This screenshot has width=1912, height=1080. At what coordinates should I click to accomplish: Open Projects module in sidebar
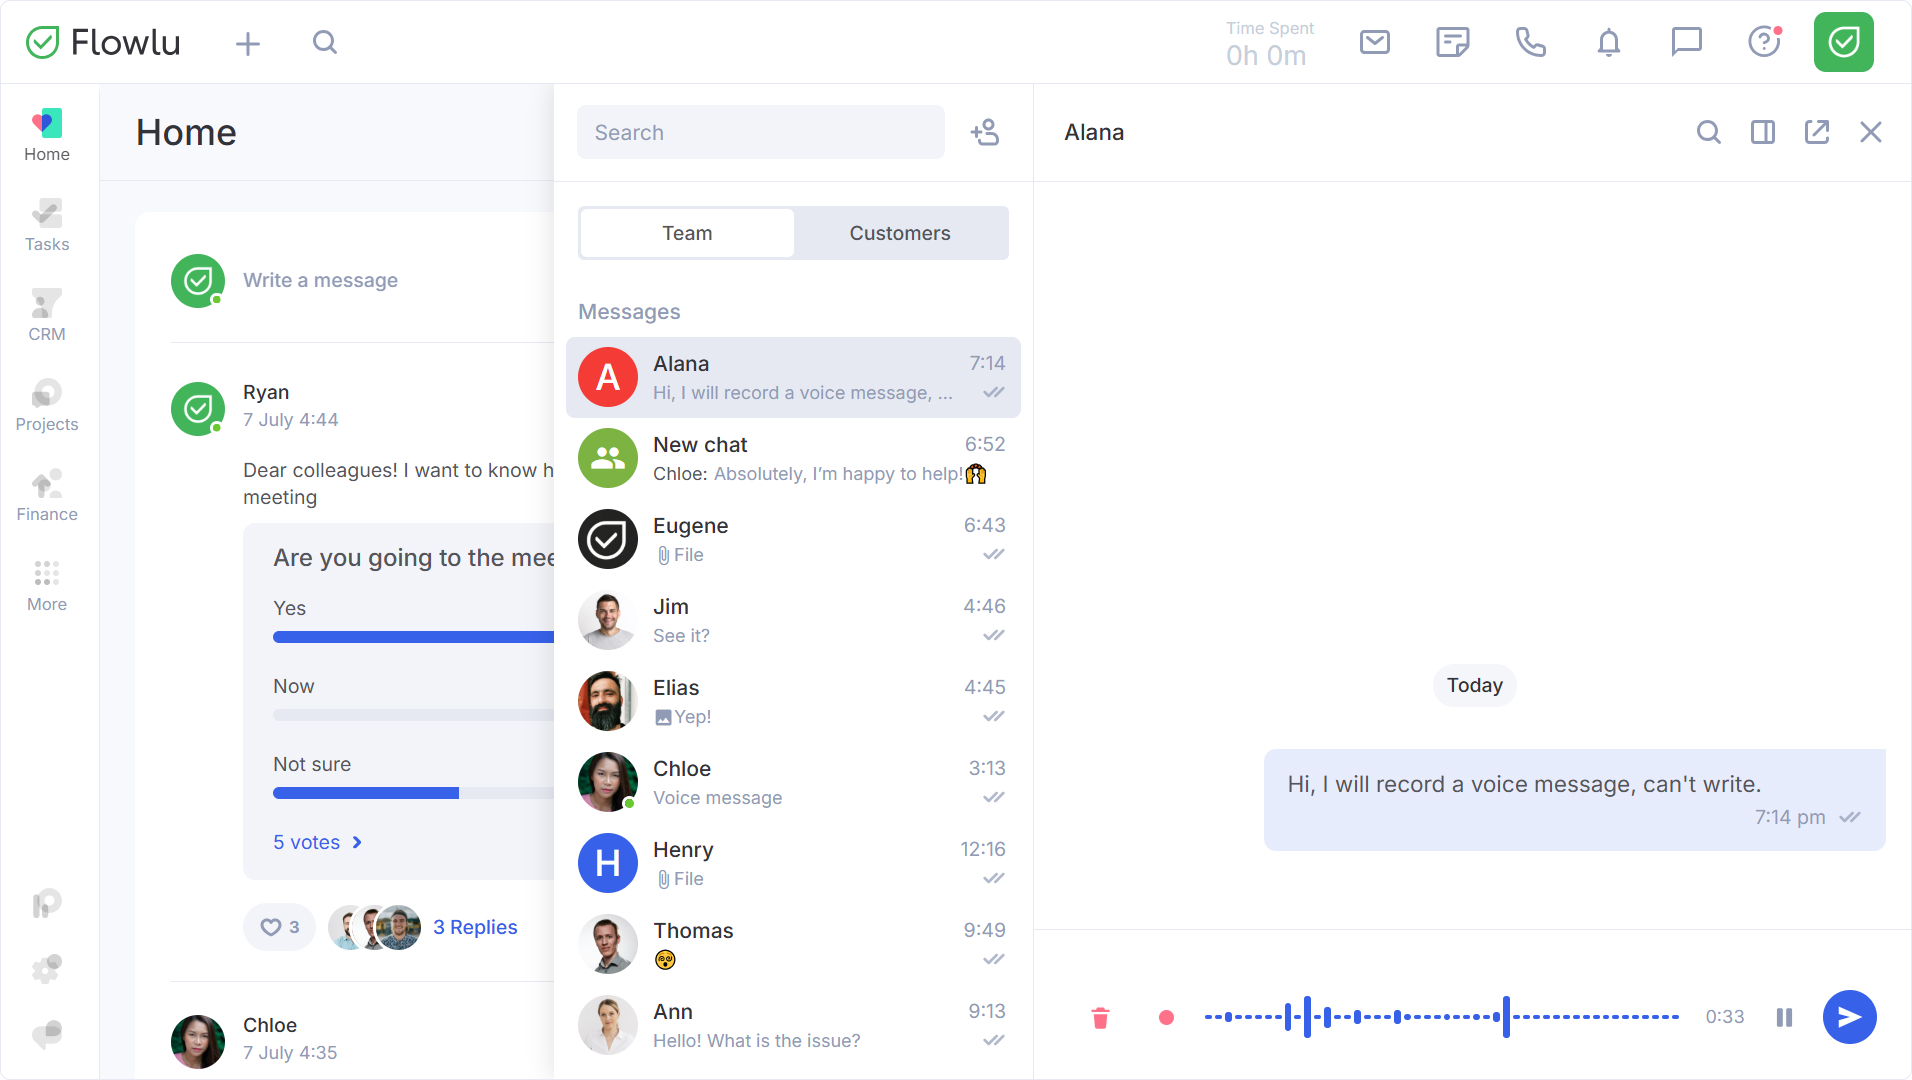pyautogui.click(x=47, y=405)
